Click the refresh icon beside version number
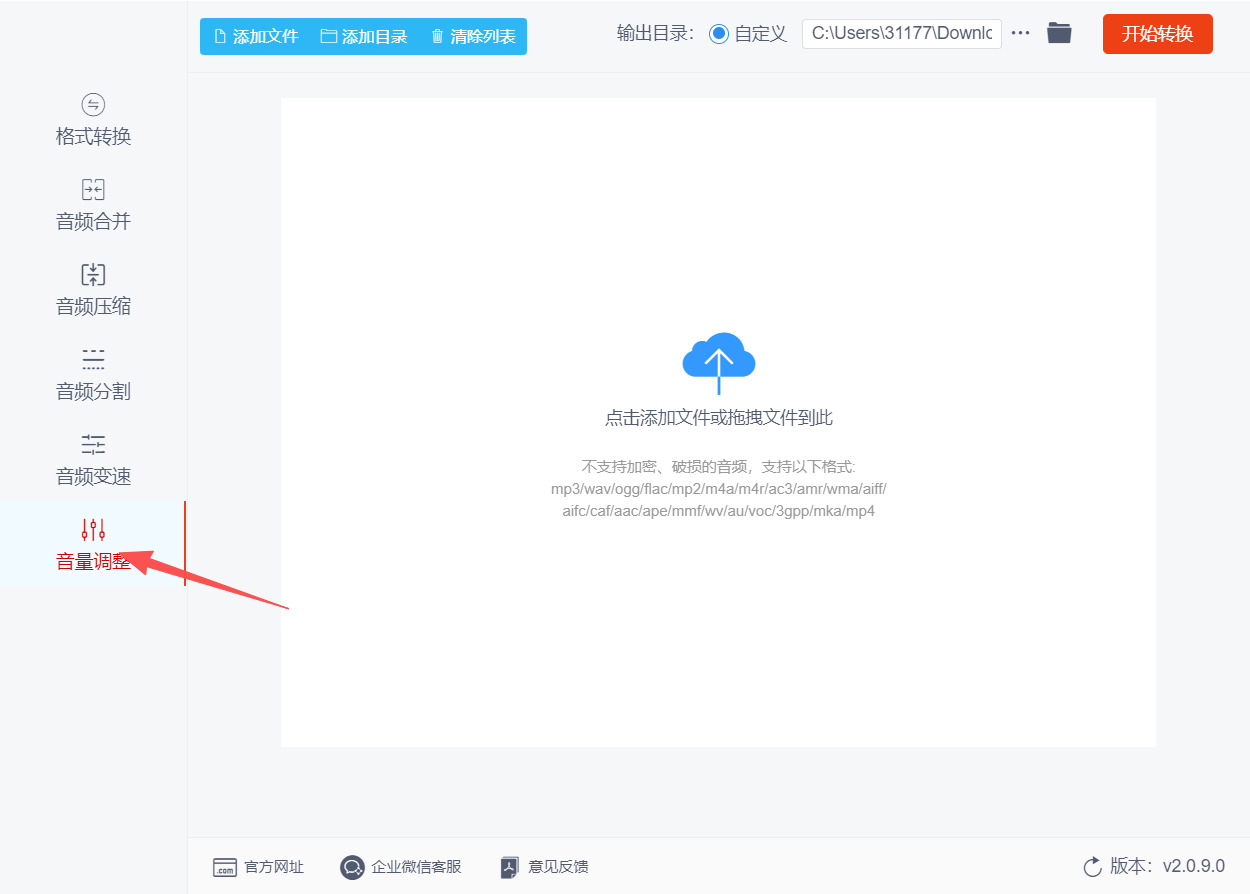This screenshot has height=894, width=1250. [1092, 866]
